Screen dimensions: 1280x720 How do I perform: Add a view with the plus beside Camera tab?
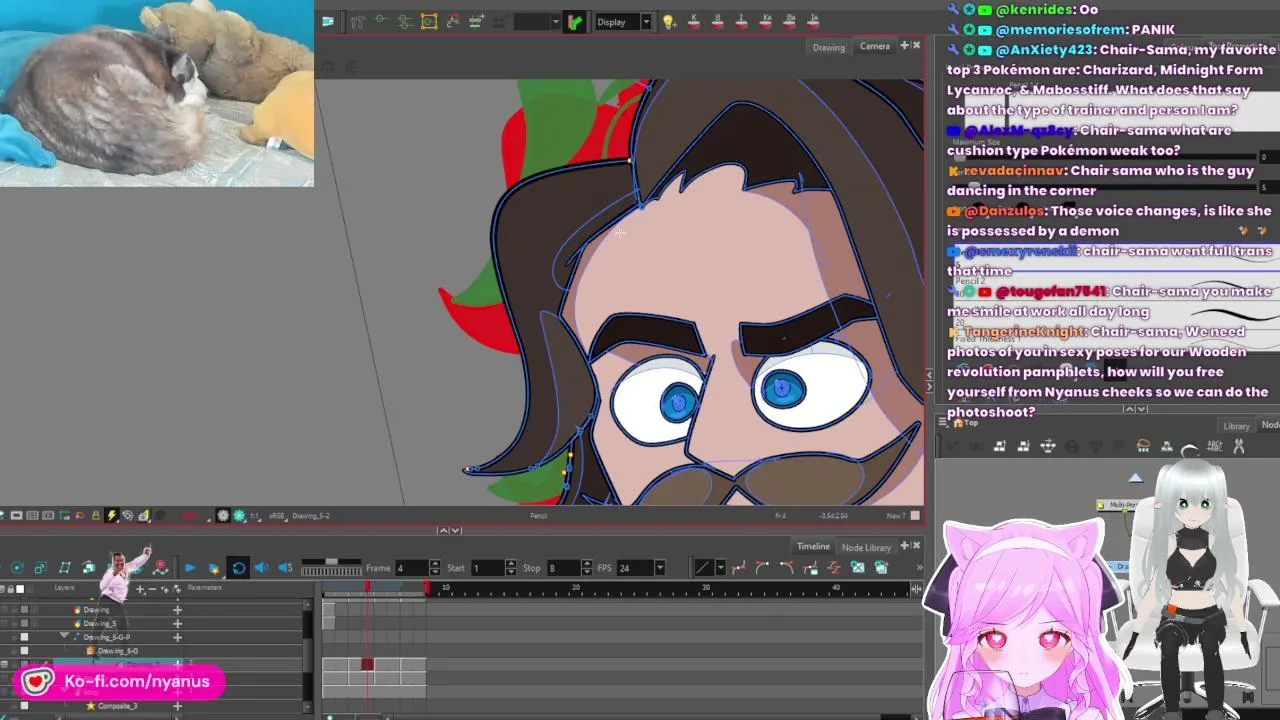click(904, 45)
